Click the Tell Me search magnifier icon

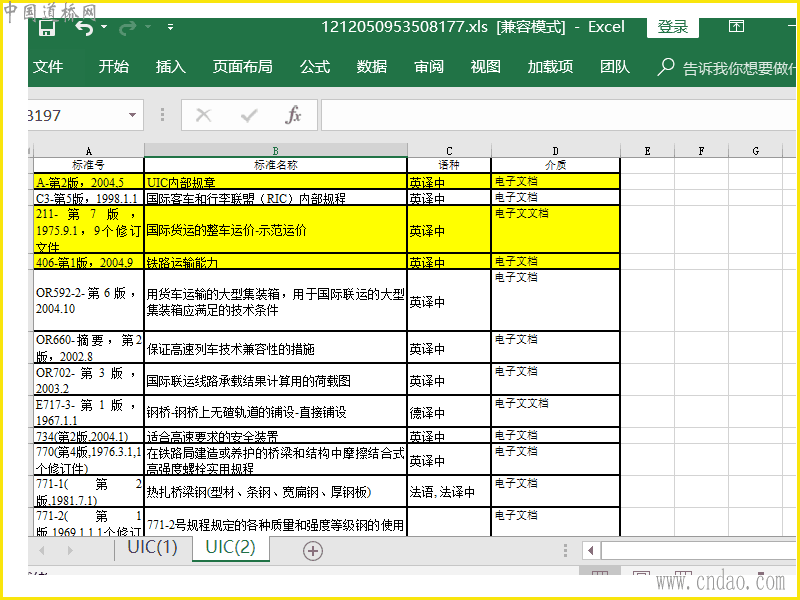pos(665,67)
